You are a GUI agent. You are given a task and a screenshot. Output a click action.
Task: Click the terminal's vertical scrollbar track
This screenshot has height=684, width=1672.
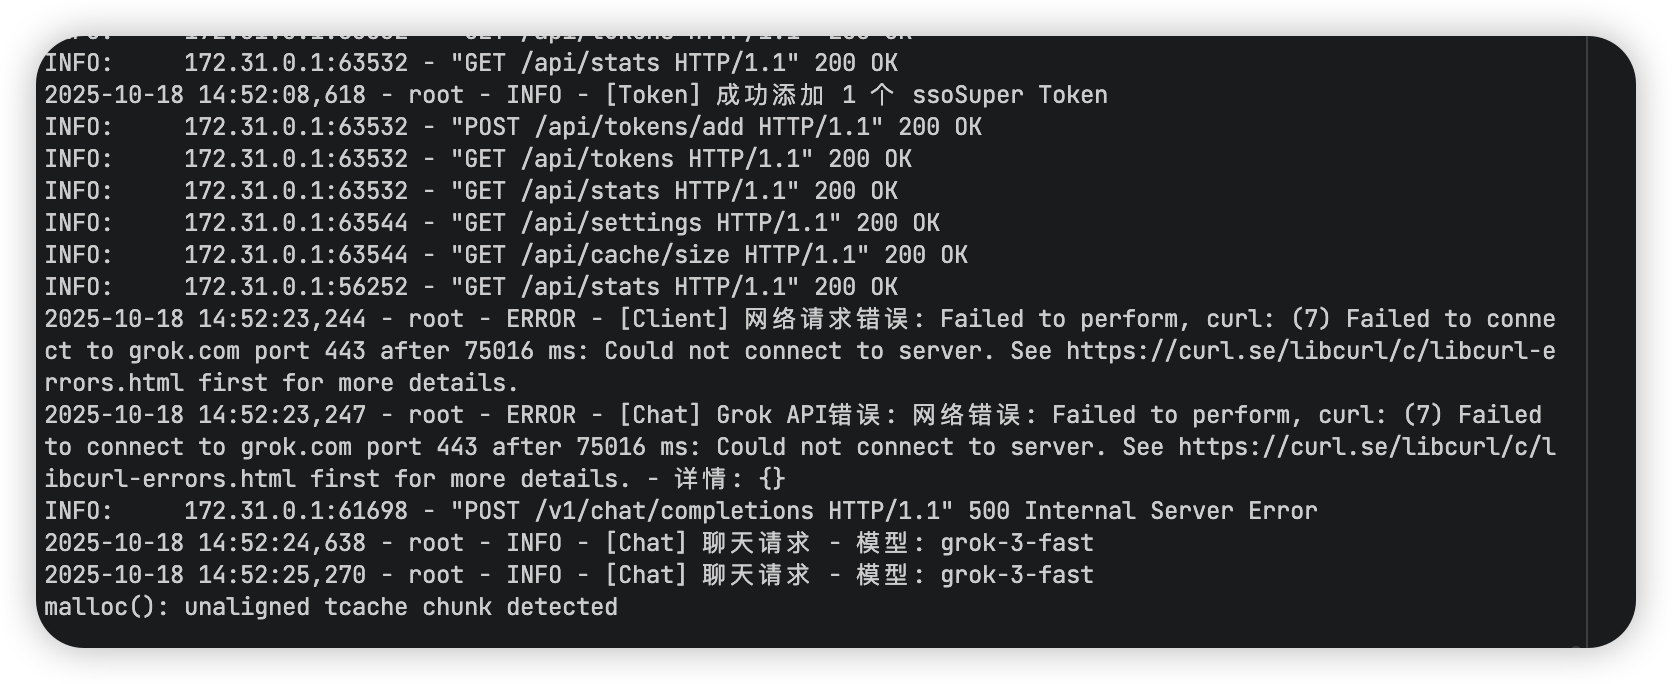pyautogui.click(x=1610, y=340)
